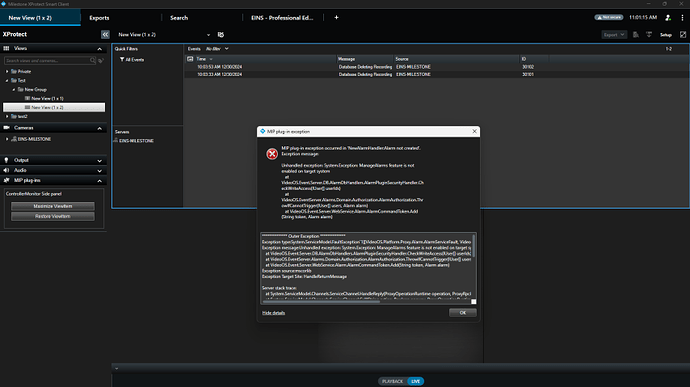The height and width of the screenshot is (387, 690).
Task: Click the funnel icon for All Events
Action: [x=122, y=59]
